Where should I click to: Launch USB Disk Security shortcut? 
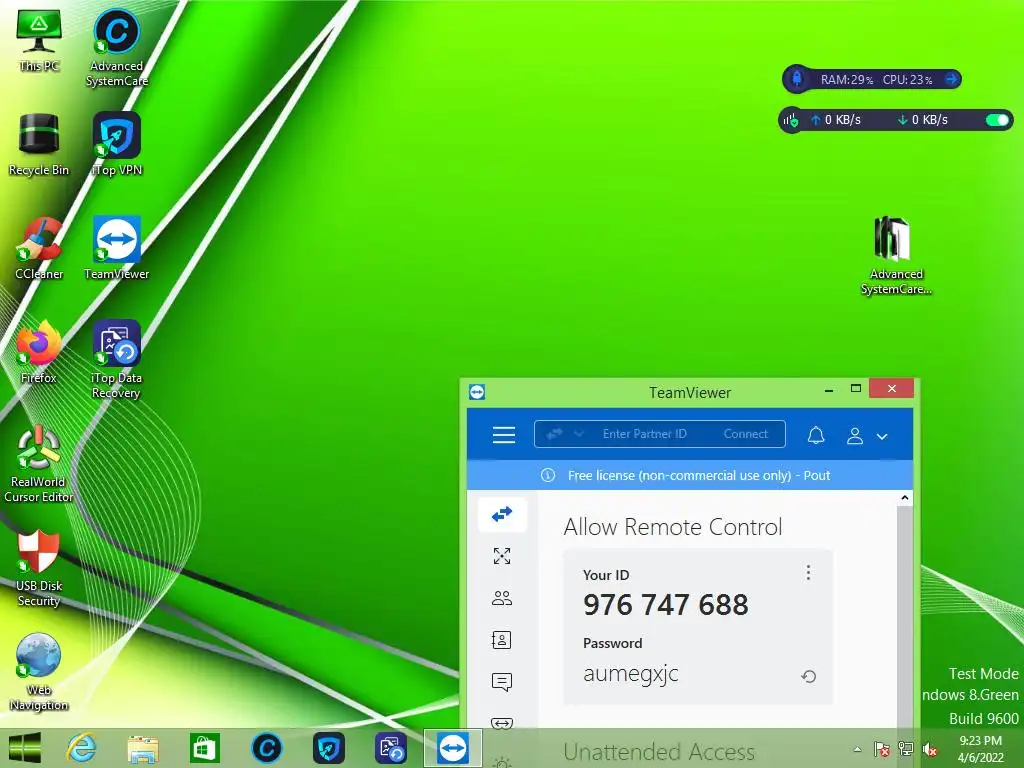39,568
